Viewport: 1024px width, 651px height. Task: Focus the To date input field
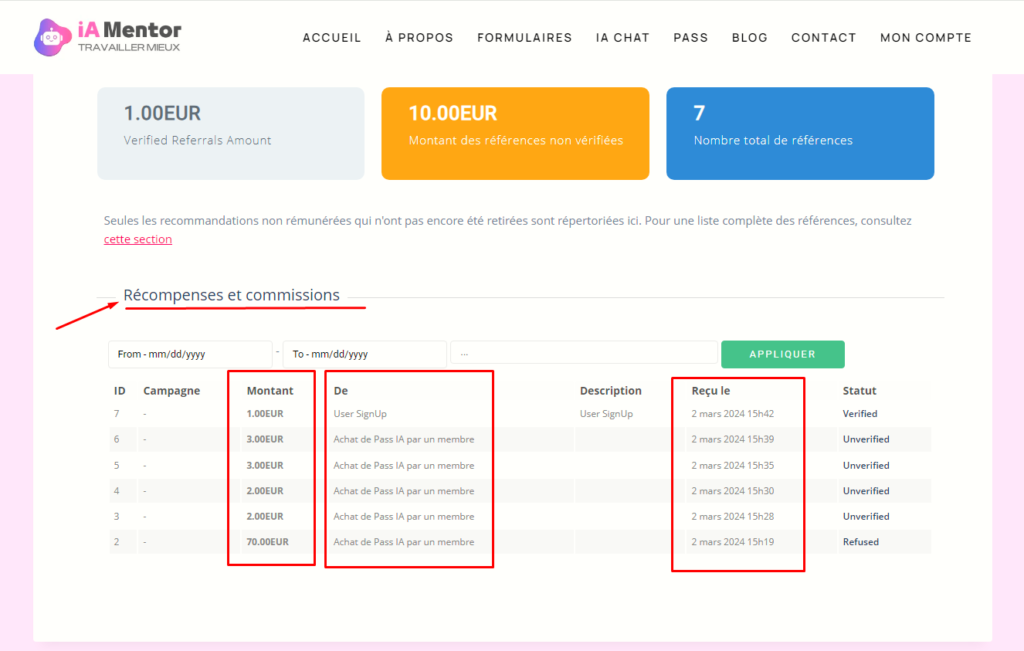coord(365,354)
